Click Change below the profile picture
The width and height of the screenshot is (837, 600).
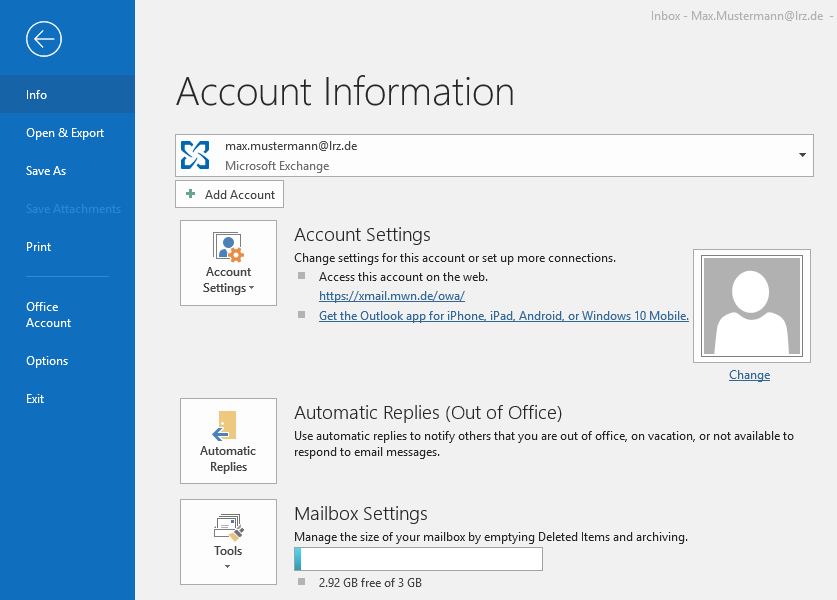[x=749, y=374]
